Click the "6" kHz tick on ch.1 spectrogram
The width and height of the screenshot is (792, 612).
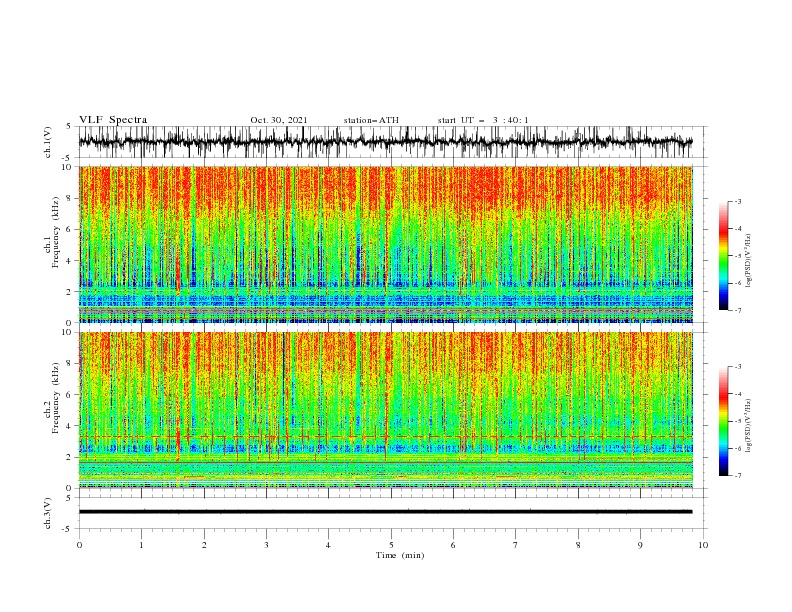69,229
